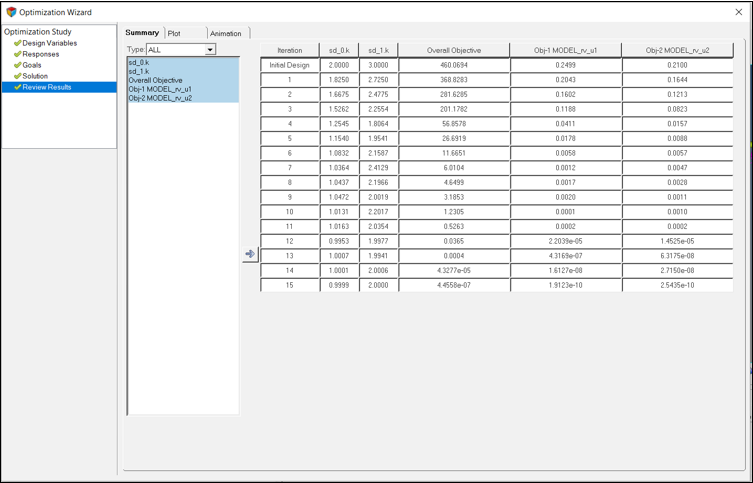The height and width of the screenshot is (483, 753).
Task: Click the Overall Objective column header
Action: [x=453, y=50]
